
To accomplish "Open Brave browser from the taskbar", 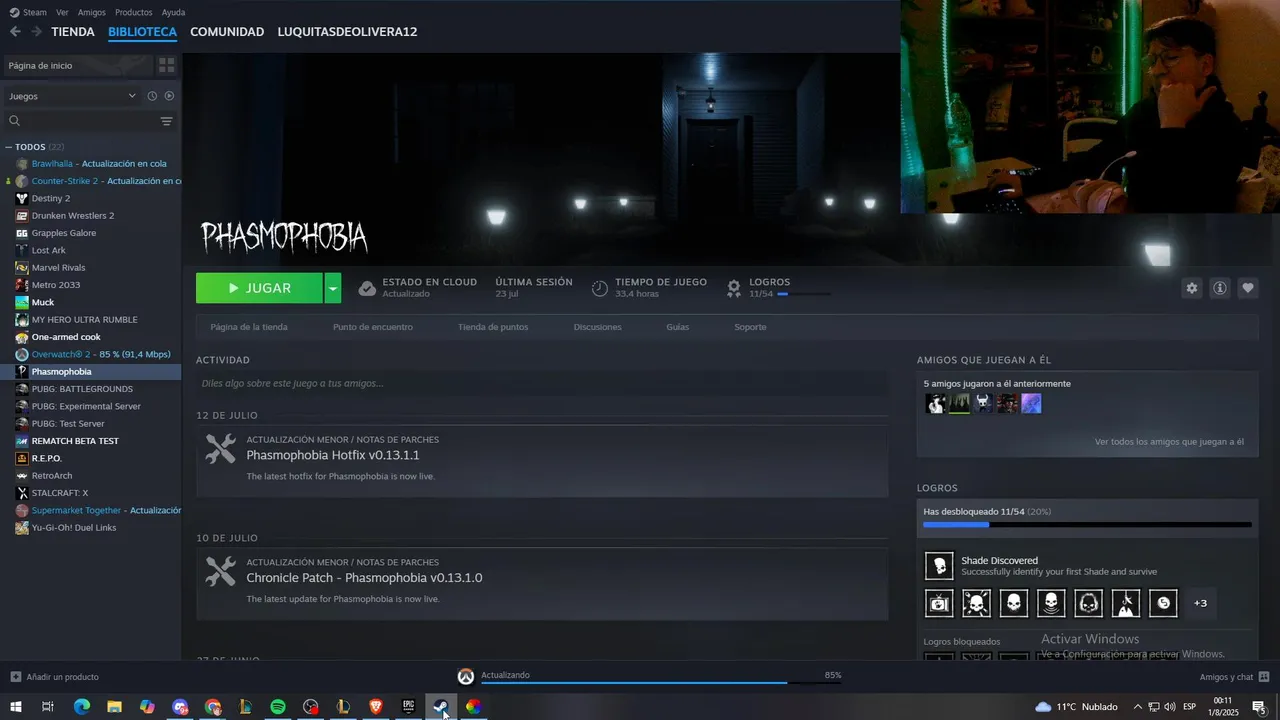I will pyautogui.click(x=375, y=707).
